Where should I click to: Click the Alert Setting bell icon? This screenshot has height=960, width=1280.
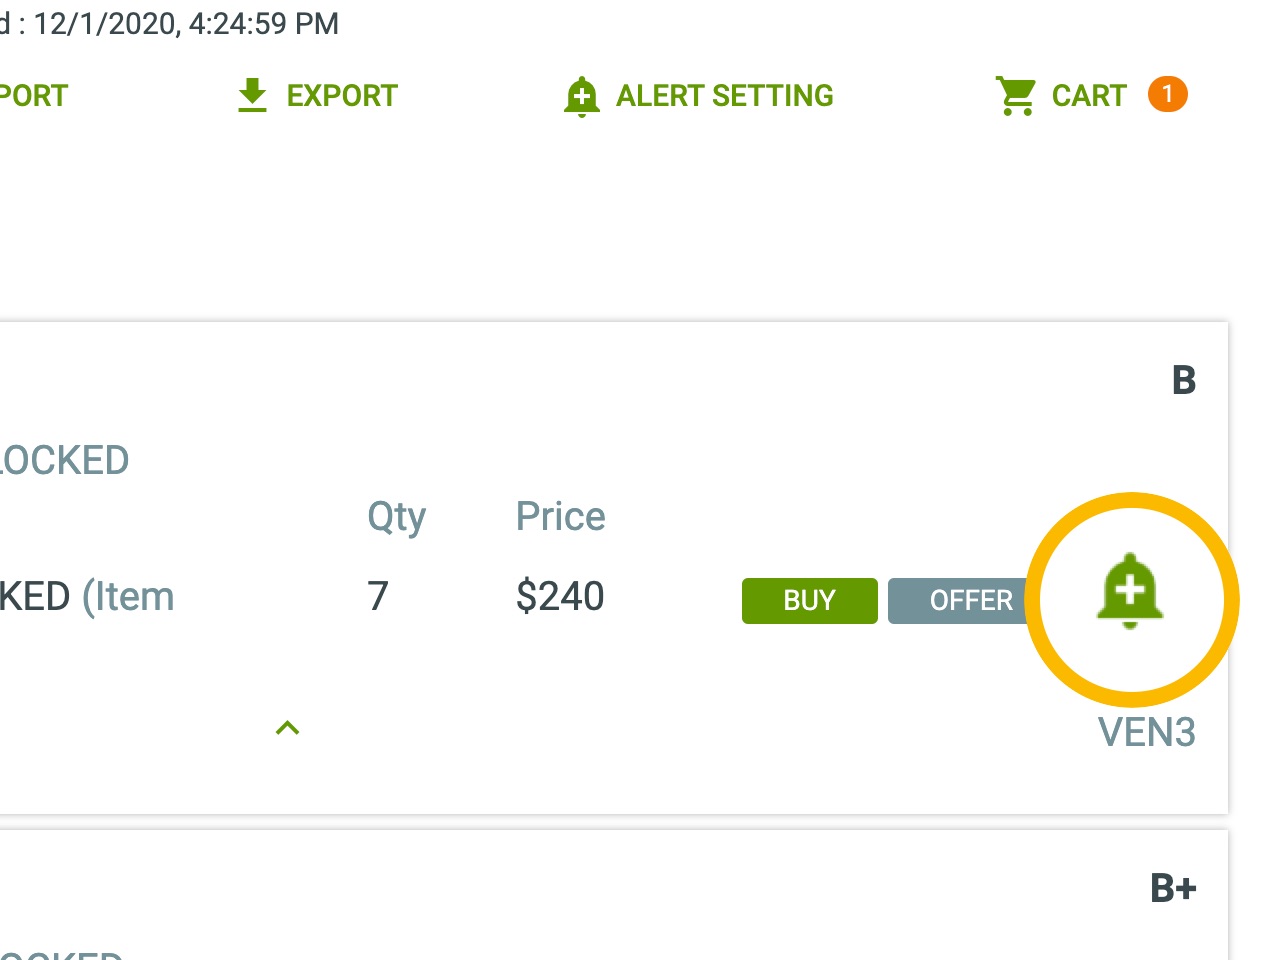(582, 95)
